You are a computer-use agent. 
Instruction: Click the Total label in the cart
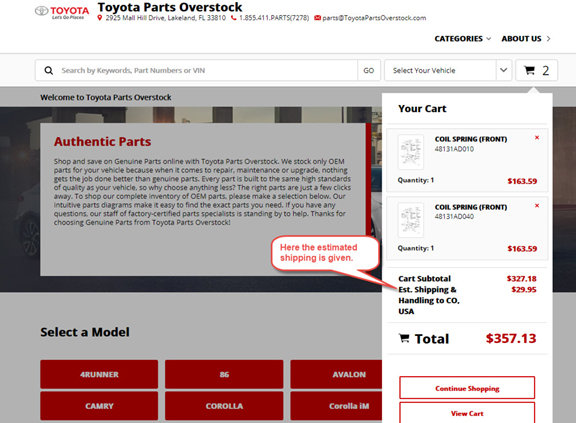432,339
